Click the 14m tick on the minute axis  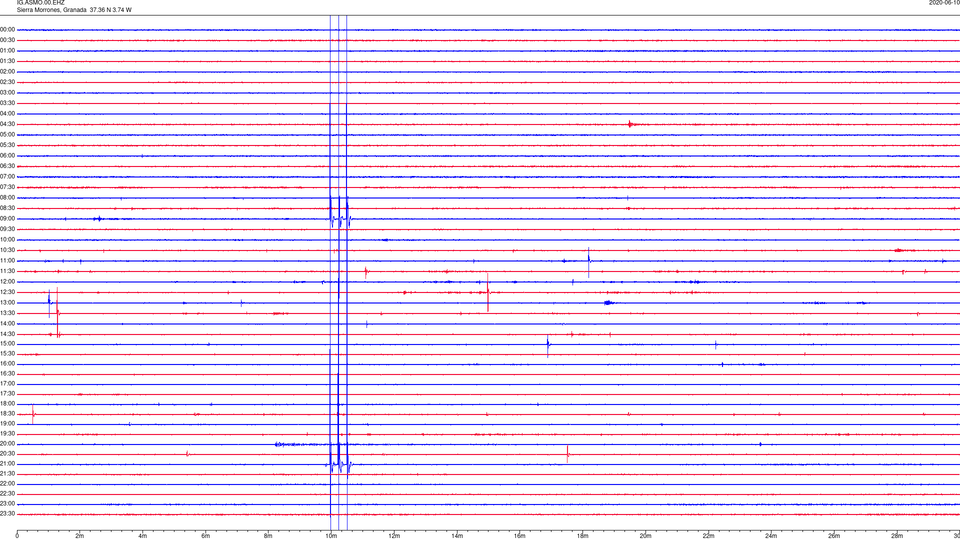(457, 536)
